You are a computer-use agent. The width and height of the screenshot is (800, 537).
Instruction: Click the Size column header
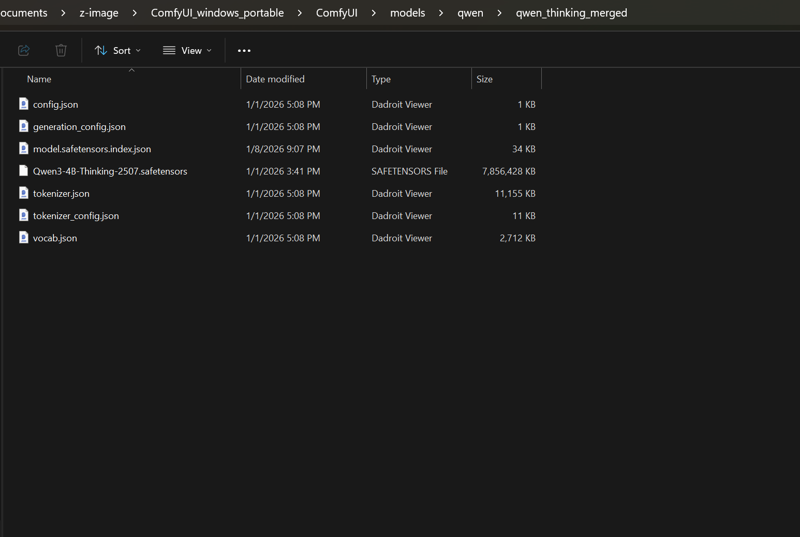click(484, 79)
